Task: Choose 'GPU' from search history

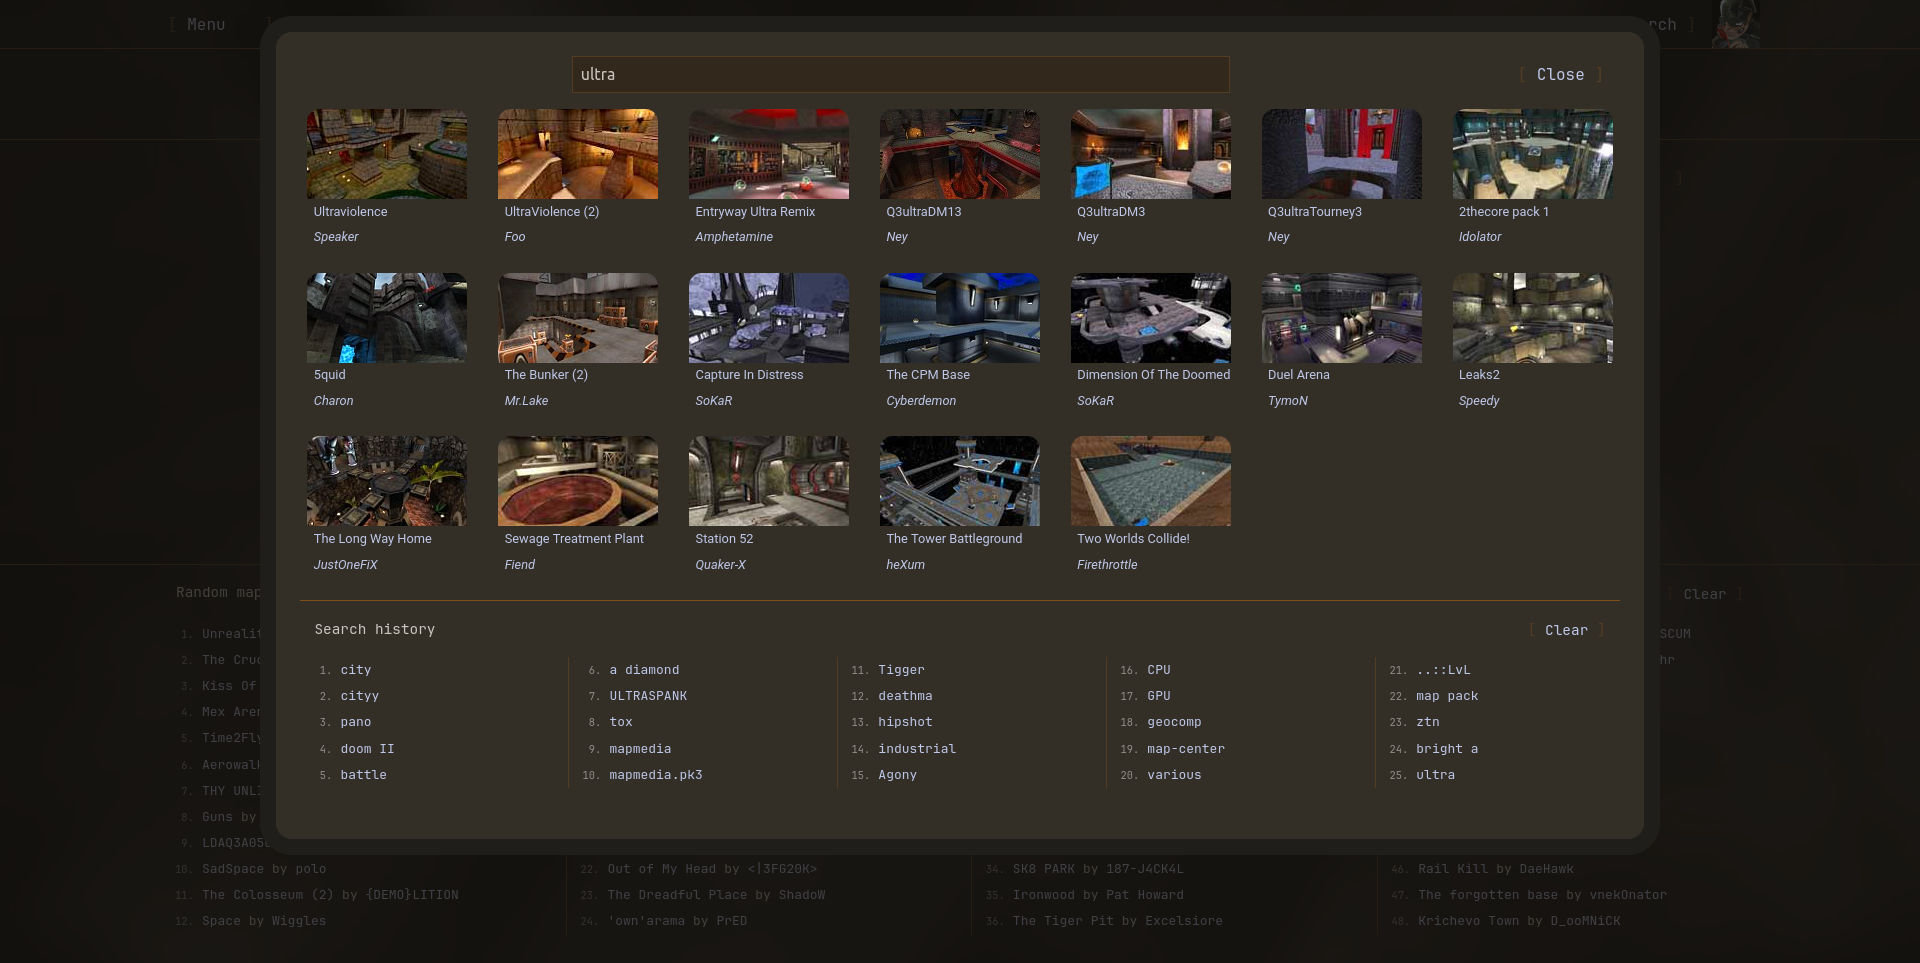Action: 1159,696
